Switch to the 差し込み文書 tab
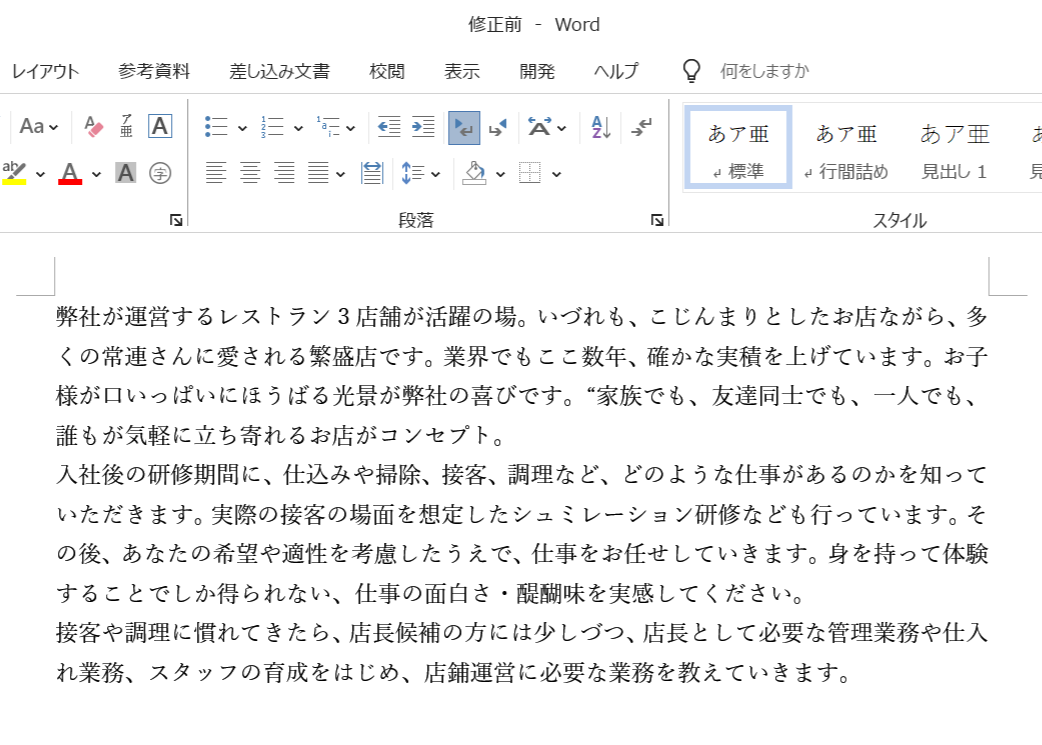Viewport: 1042px width, 745px height. tap(279, 71)
